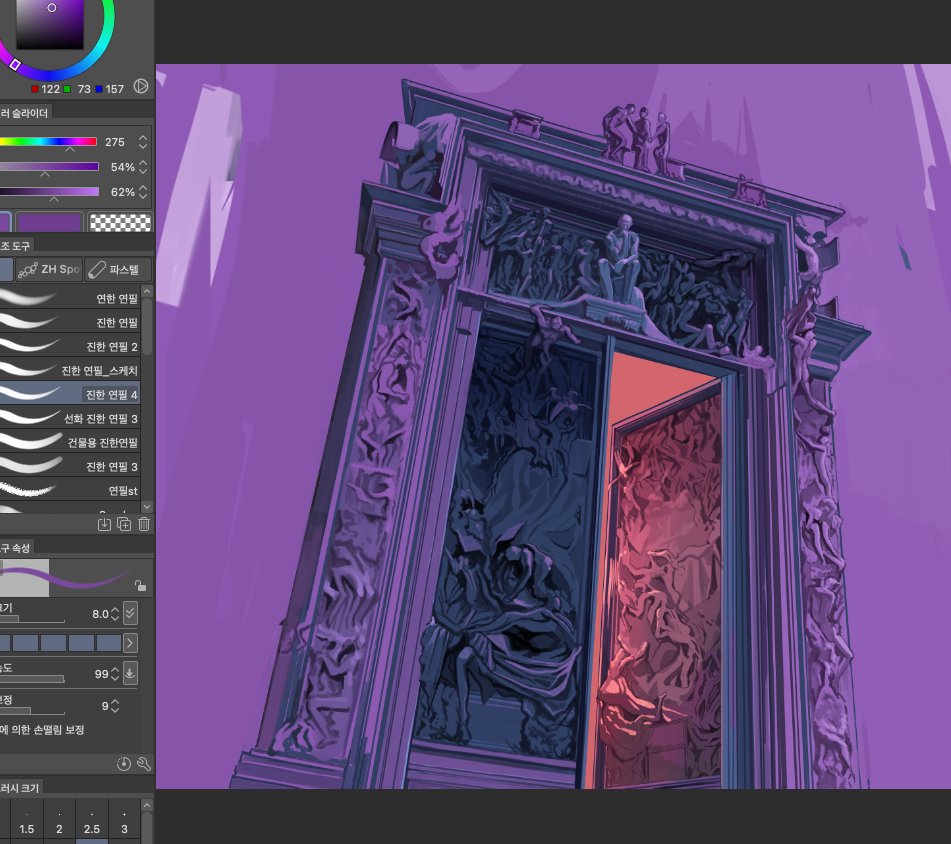Adjust the brush size slider bar
The width and height of the screenshot is (951, 844).
click(32, 619)
